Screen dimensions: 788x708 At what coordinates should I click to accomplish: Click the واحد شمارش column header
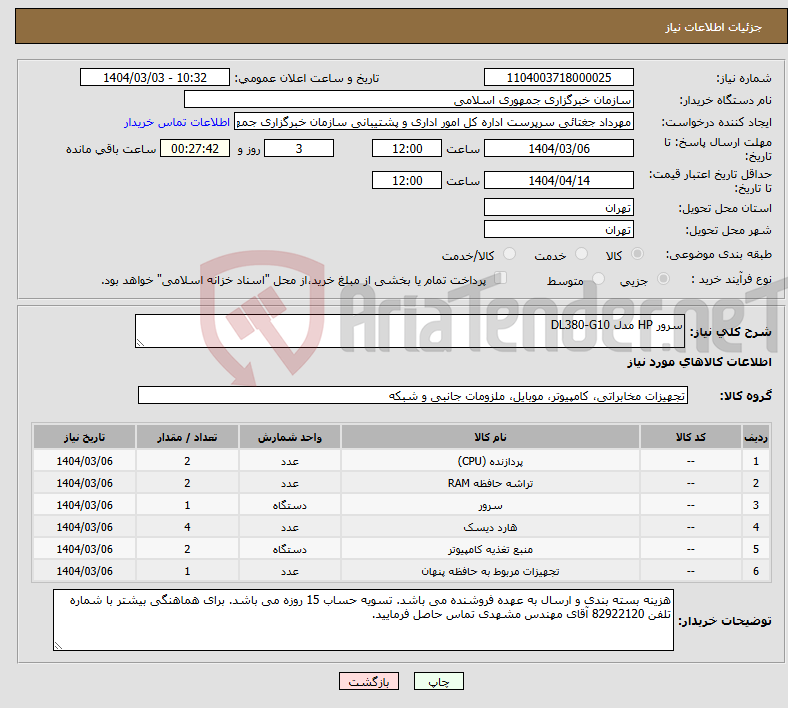pos(290,437)
